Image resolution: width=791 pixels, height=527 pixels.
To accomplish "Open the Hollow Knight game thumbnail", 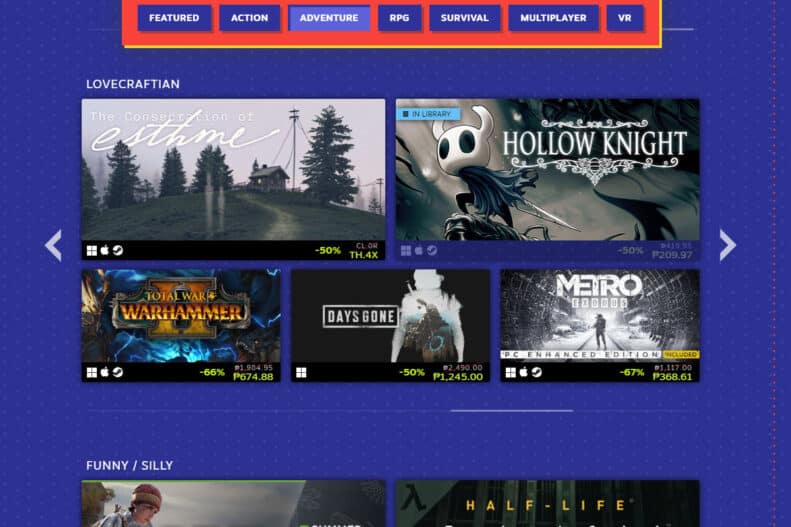I will [547, 170].
